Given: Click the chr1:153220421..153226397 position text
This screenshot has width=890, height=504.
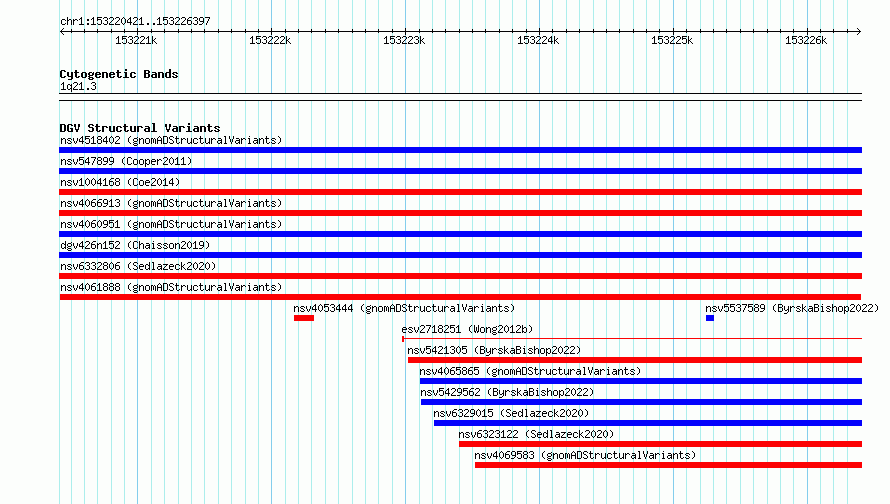Looking at the screenshot, I should [x=135, y=21].
